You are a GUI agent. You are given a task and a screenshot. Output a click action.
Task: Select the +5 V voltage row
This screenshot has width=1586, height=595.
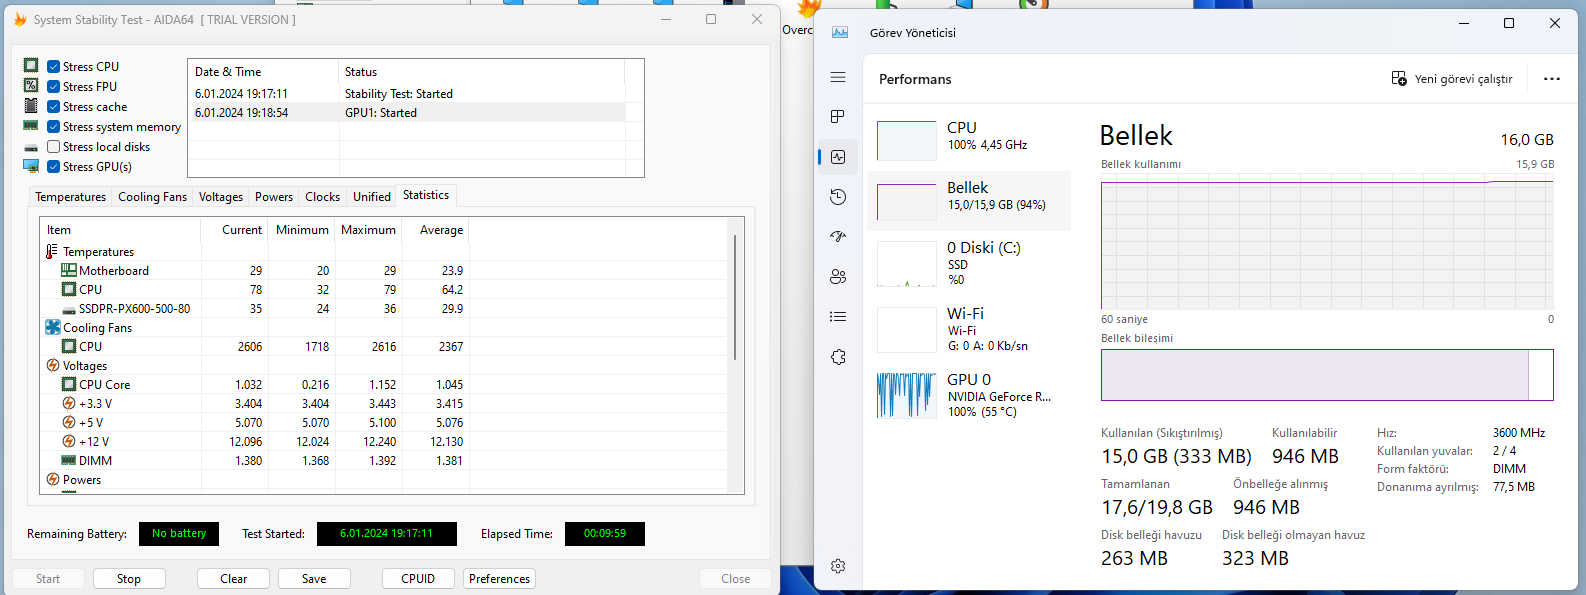385,423
